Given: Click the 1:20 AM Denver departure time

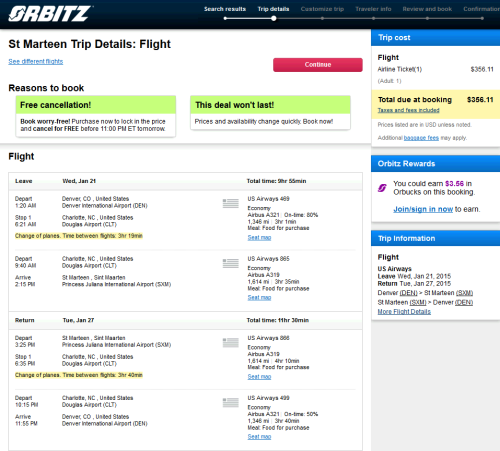Looking at the screenshot, I should (25, 206).
